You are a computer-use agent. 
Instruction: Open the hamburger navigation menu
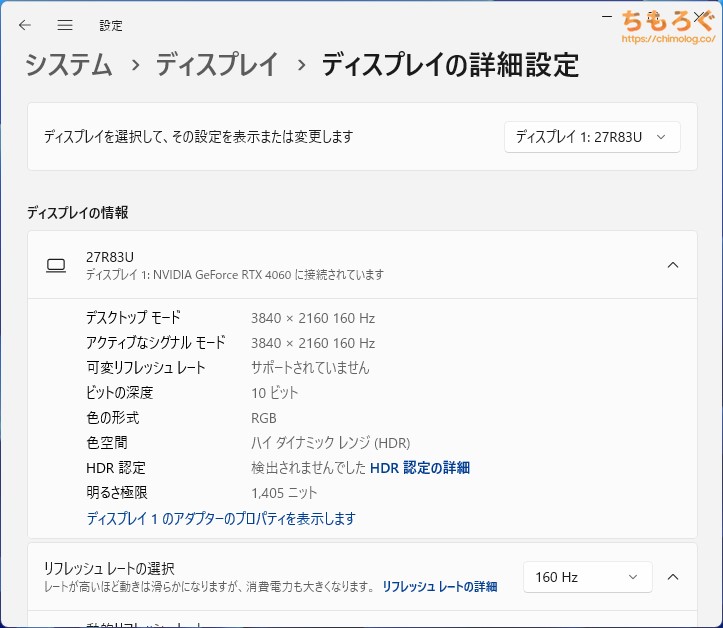click(x=65, y=25)
